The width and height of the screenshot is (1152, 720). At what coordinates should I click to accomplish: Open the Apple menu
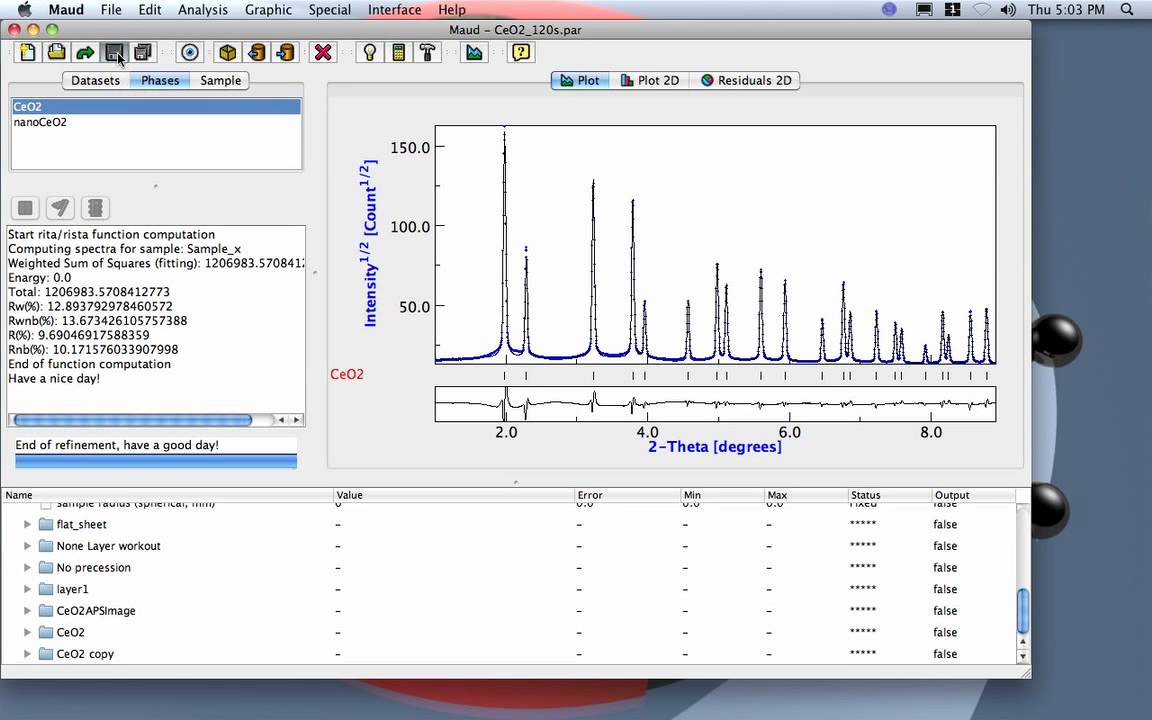24,10
